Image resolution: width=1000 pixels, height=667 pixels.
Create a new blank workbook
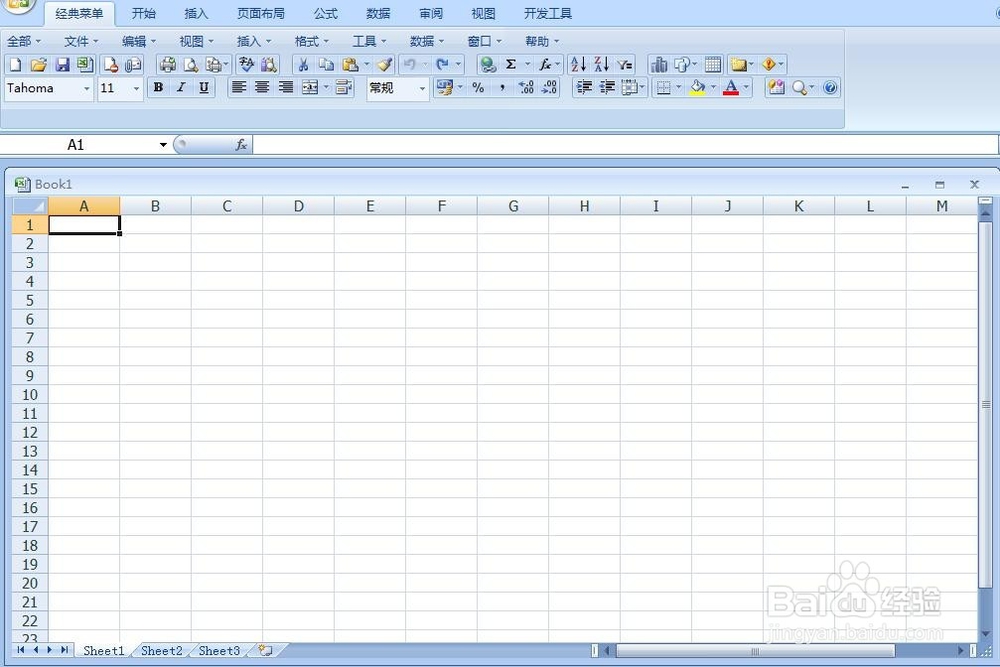[15, 64]
